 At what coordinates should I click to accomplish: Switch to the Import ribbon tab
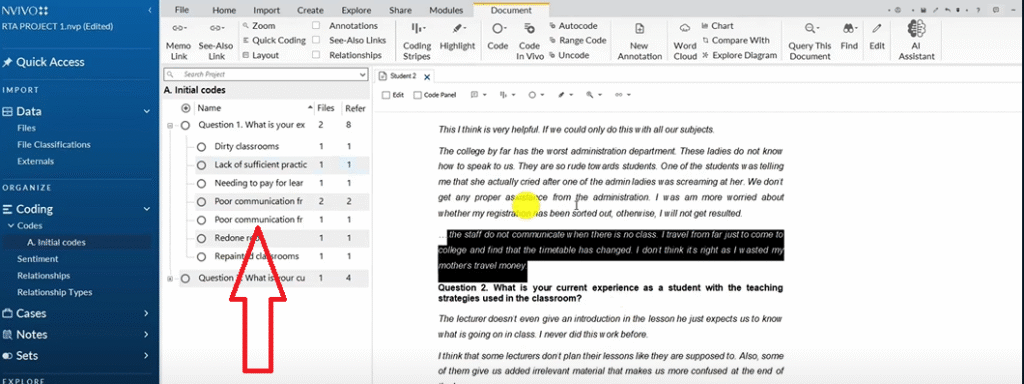click(x=266, y=10)
